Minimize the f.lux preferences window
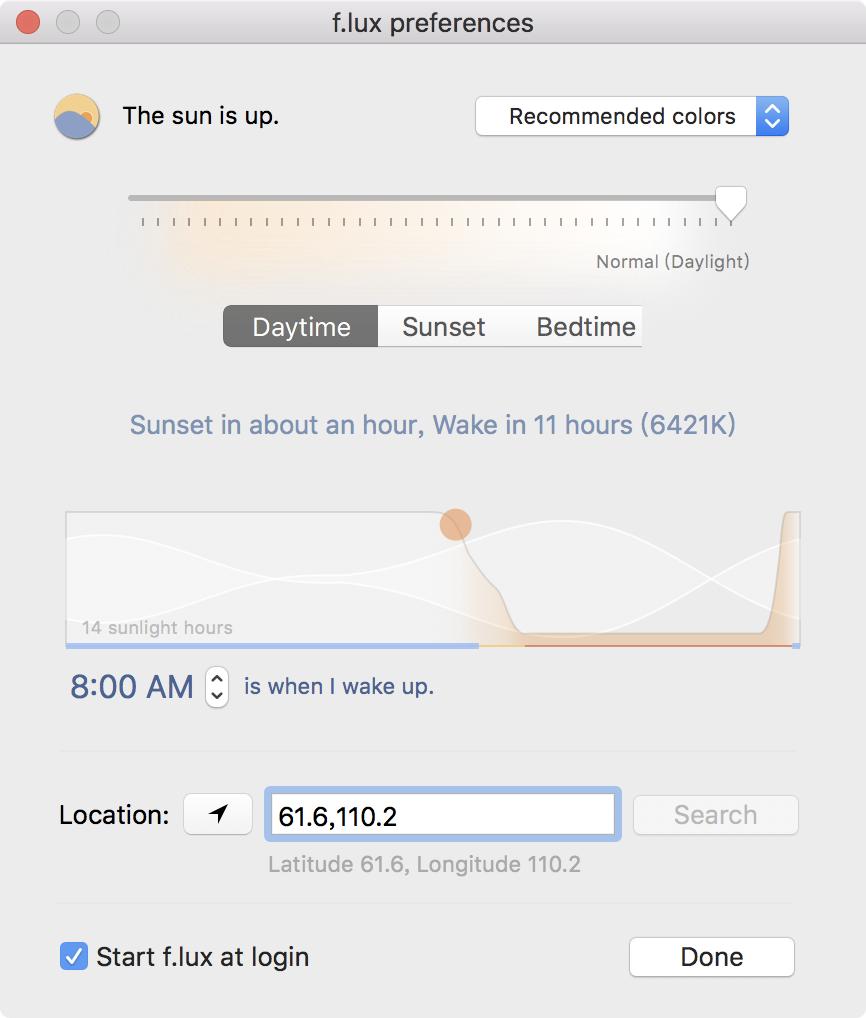This screenshot has height=1018, width=866. [68, 22]
